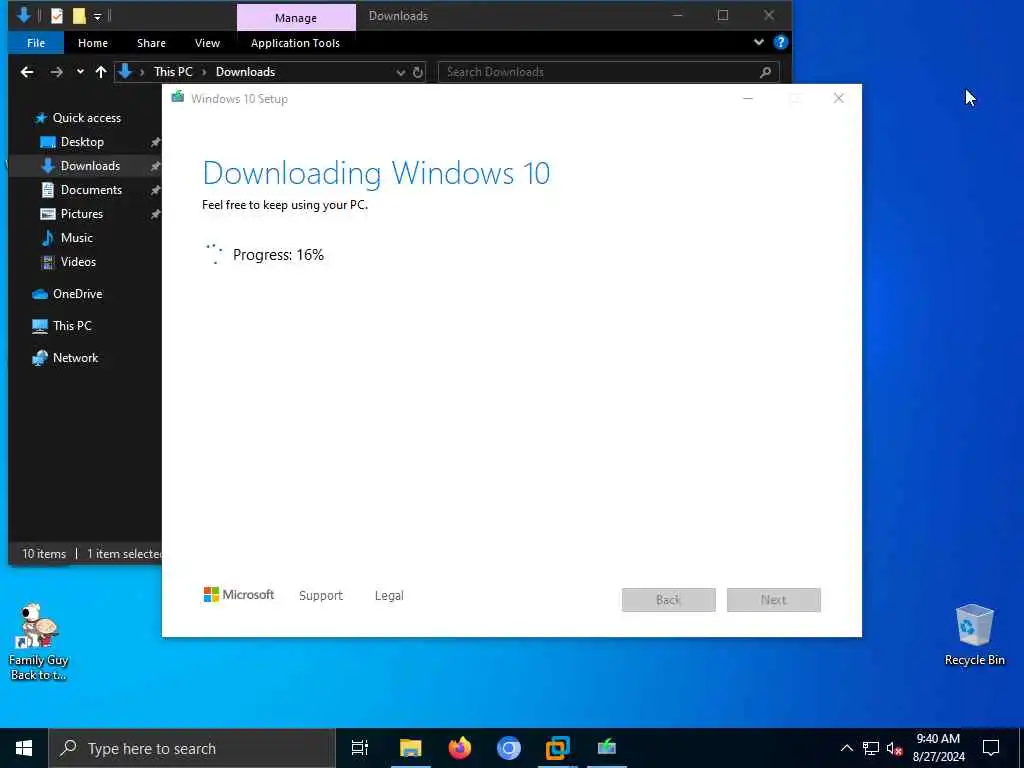The image size is (1024, 768).
Task: Open the Chromium browser taskbar icon
Action: click(x=509, y=748)
